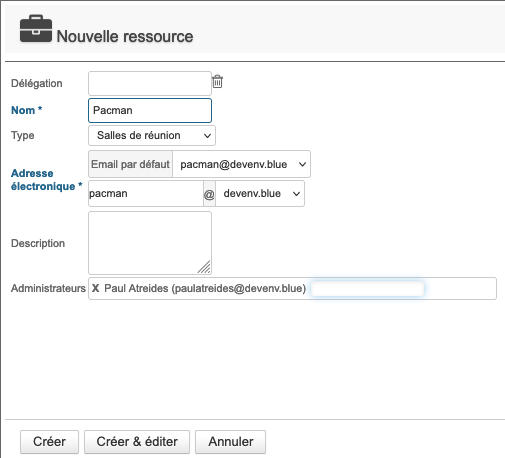
Task: Click the Email par défaut label
Action: (x=130, y=164)
